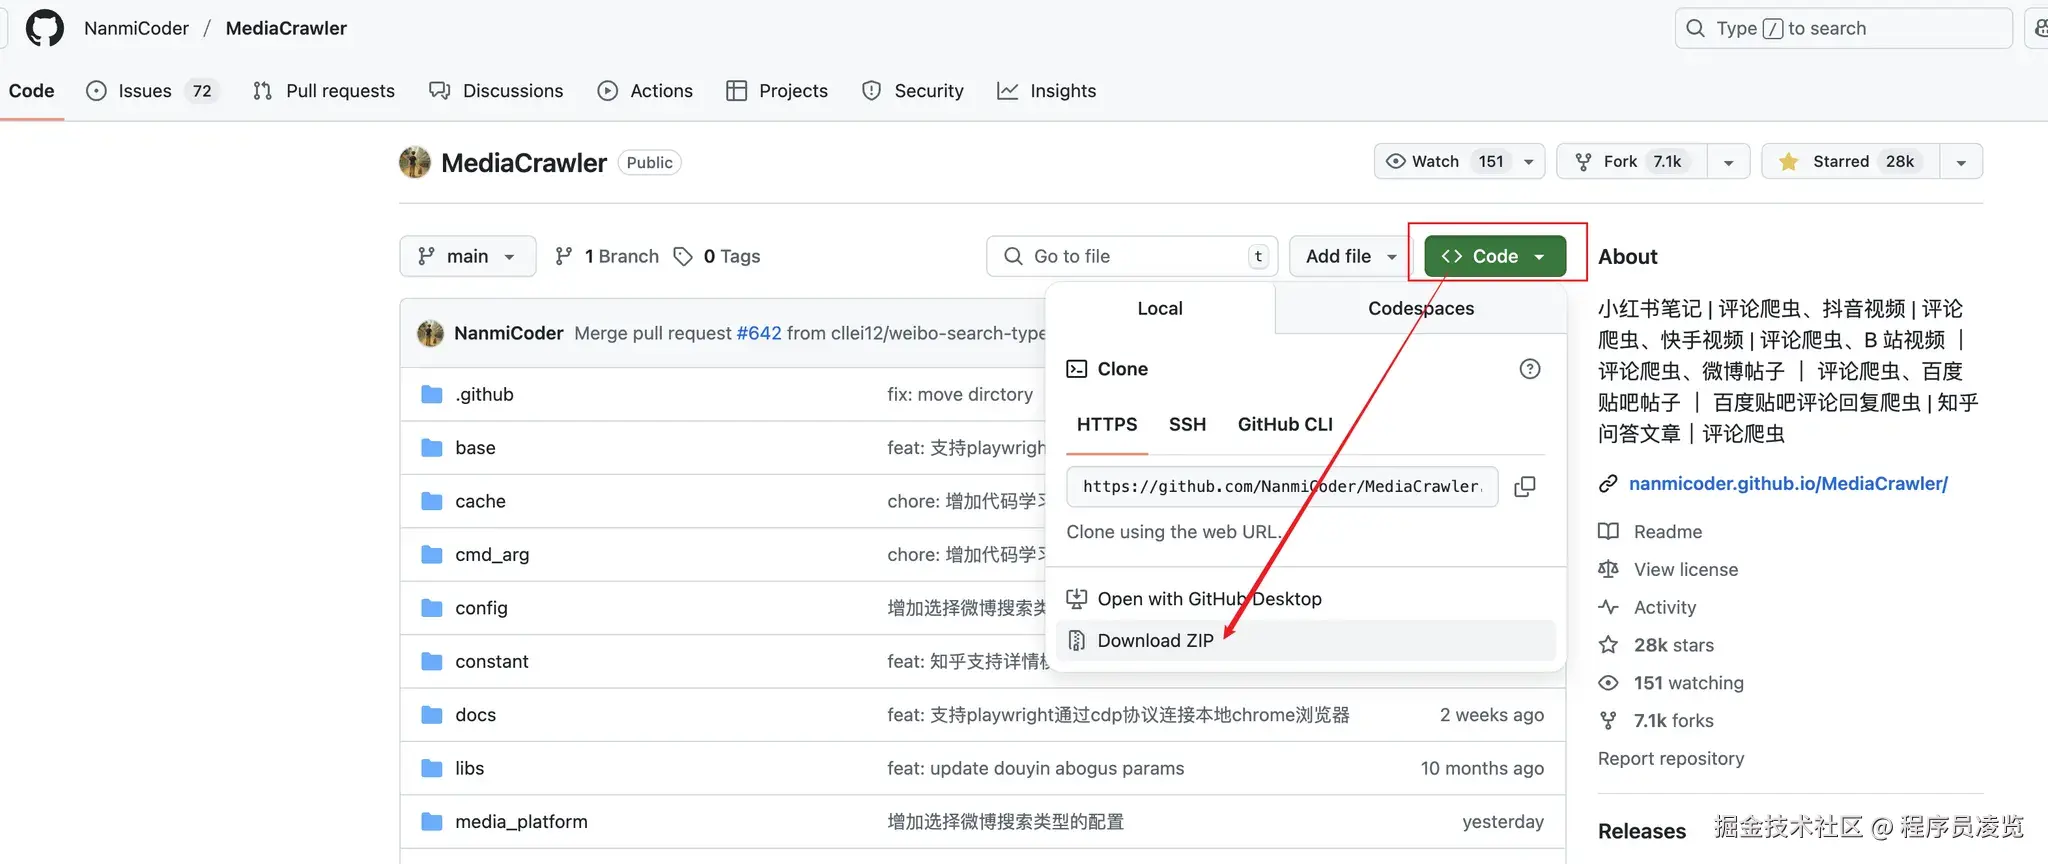The height and width of the screenshot is (864, 2048).
Task: Open the Add file dropdown
Action: (1349, 256)
